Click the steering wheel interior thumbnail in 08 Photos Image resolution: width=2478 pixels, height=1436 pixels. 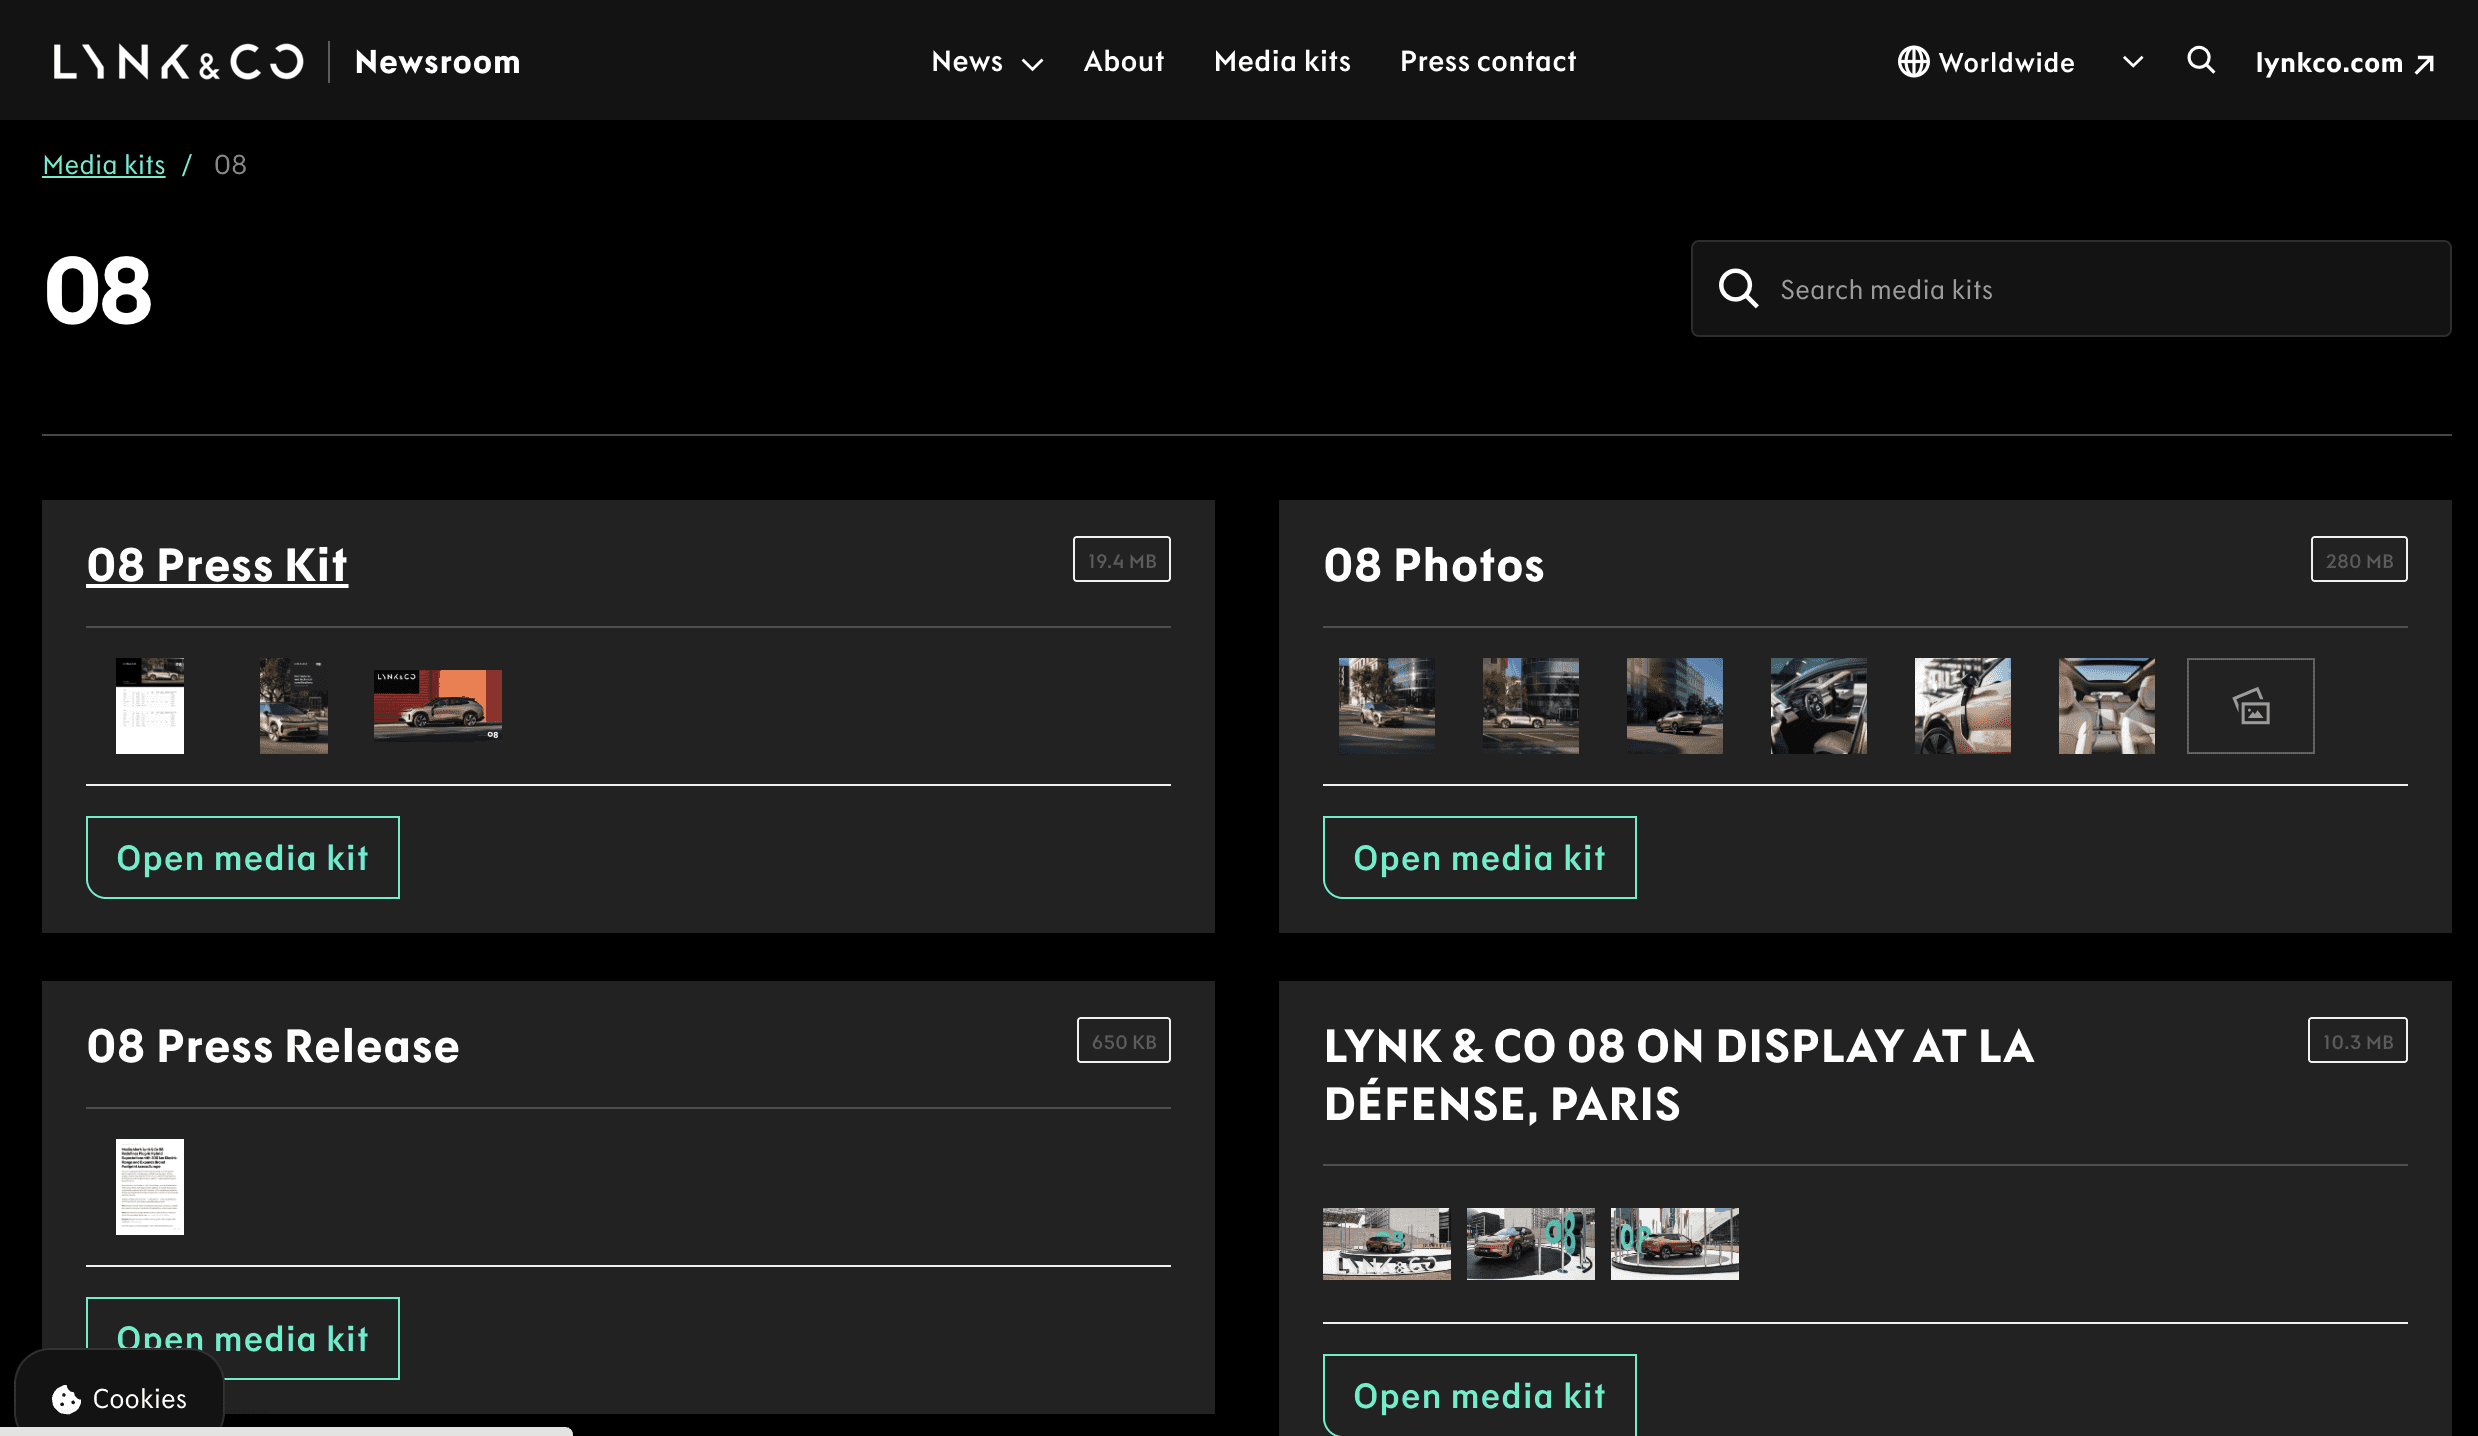1819,706
